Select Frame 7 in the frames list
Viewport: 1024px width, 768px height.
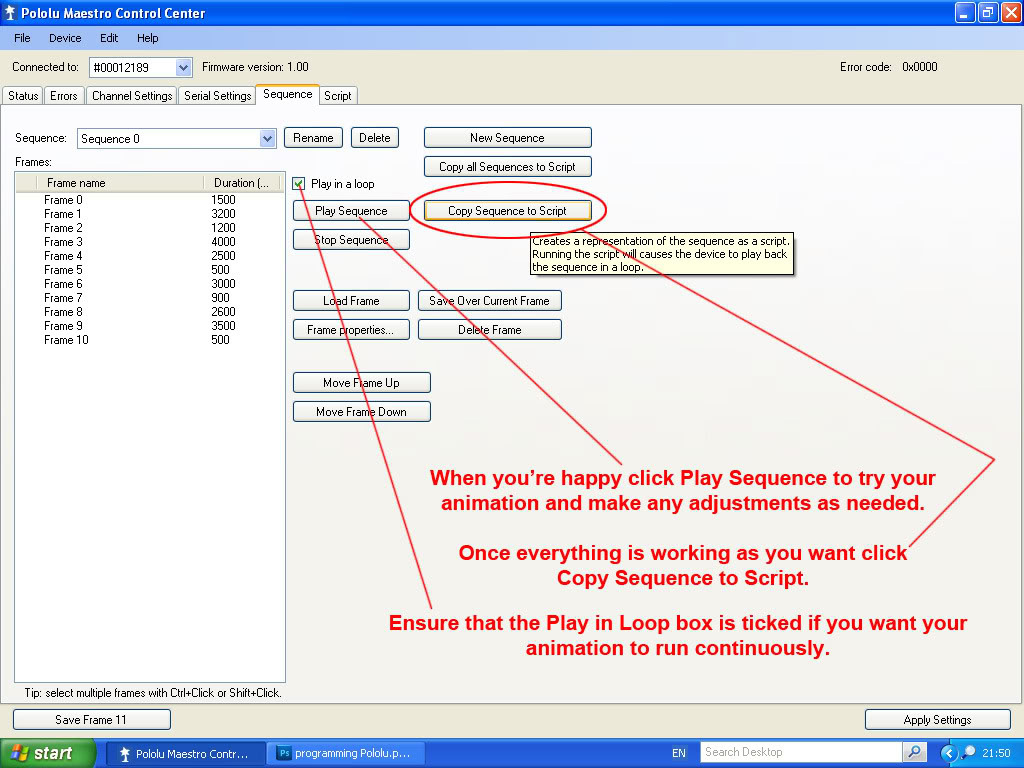[63, 298]
